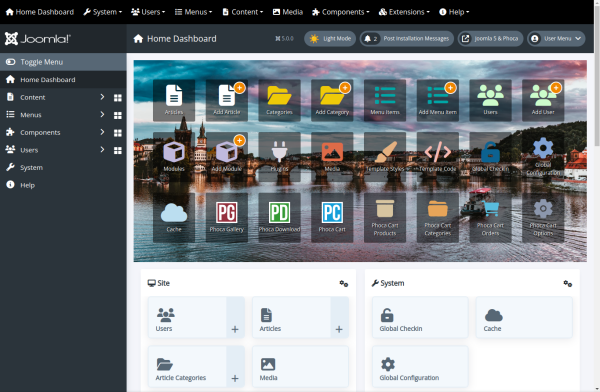Open the System dropdown in the top bar
Screen dimensions: 600x392
click(103, 12)
